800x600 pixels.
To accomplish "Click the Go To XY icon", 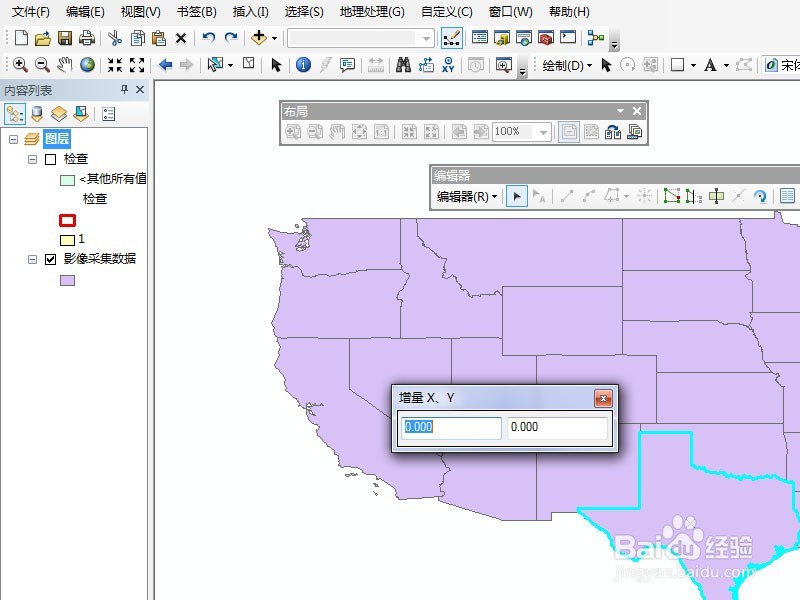I will pyautogui.click(x=448, y=65).
